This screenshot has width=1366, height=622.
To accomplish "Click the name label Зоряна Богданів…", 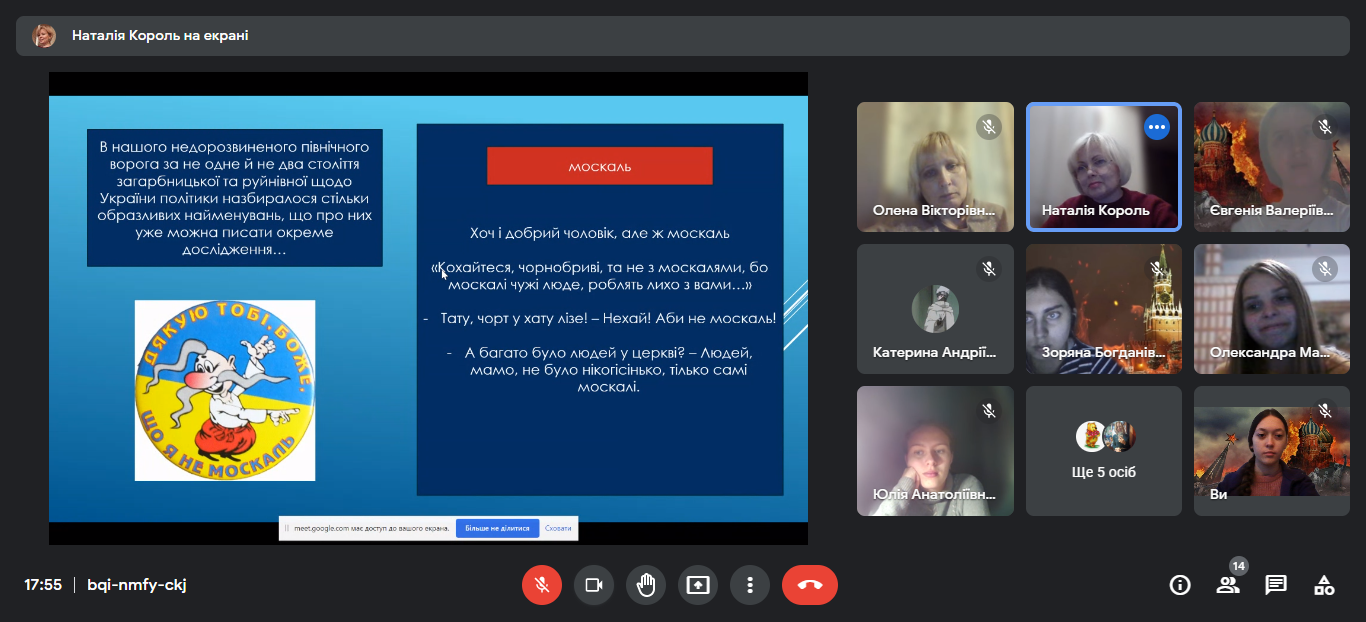I will click(x=1104, y=353).
